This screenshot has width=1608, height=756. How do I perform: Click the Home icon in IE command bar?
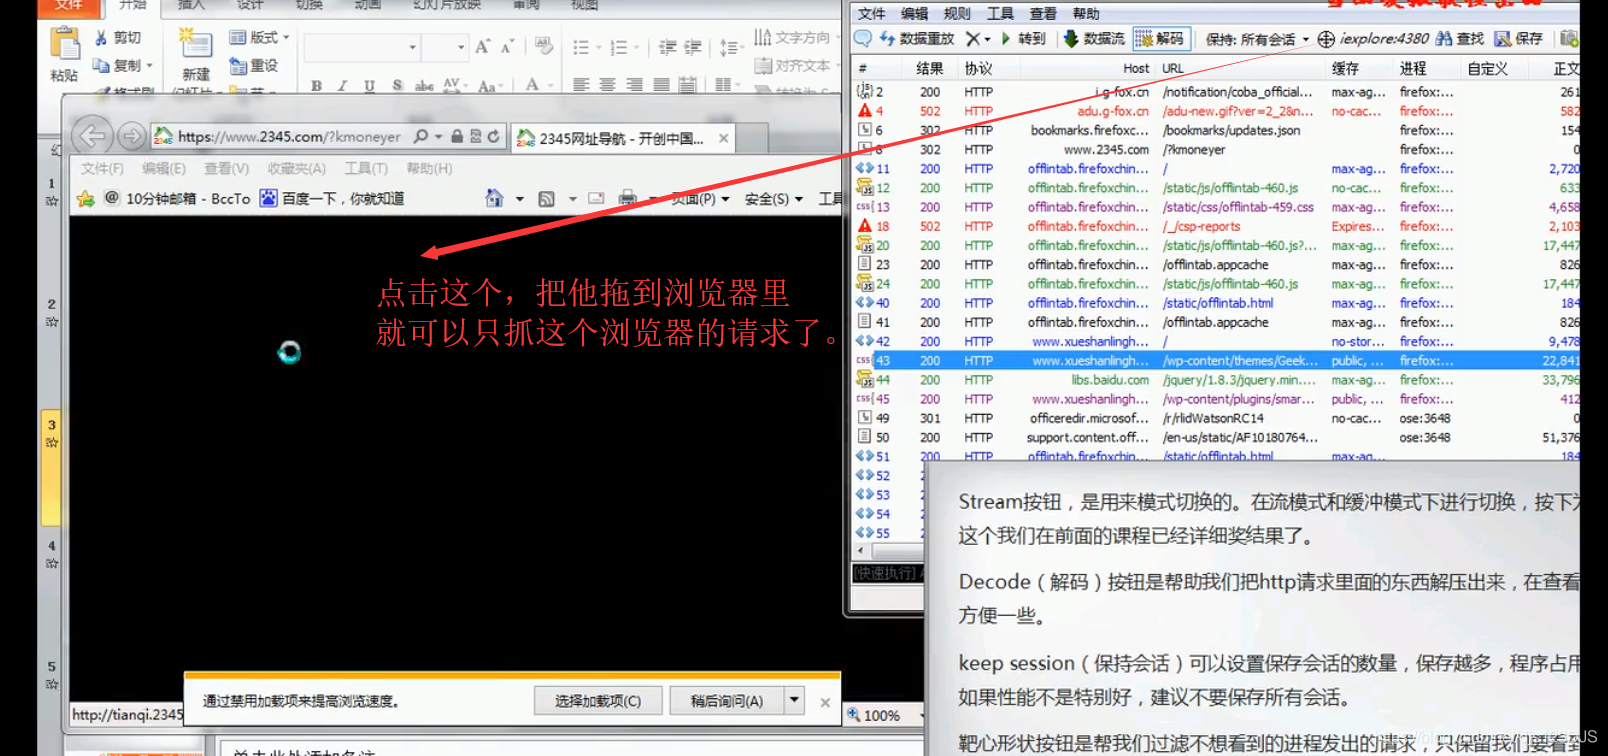click(x=494, y=198)
